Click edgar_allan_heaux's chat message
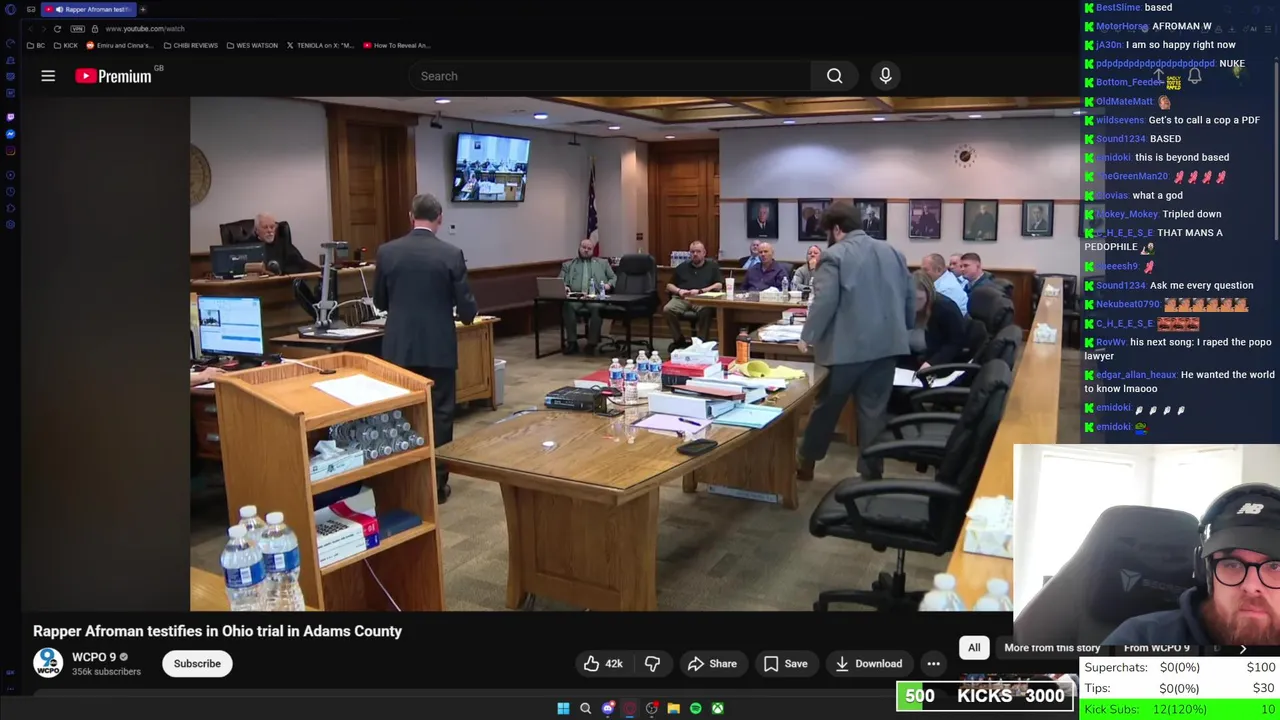The height and width of the screenshot is (720, 1280). pos(1180,382)
